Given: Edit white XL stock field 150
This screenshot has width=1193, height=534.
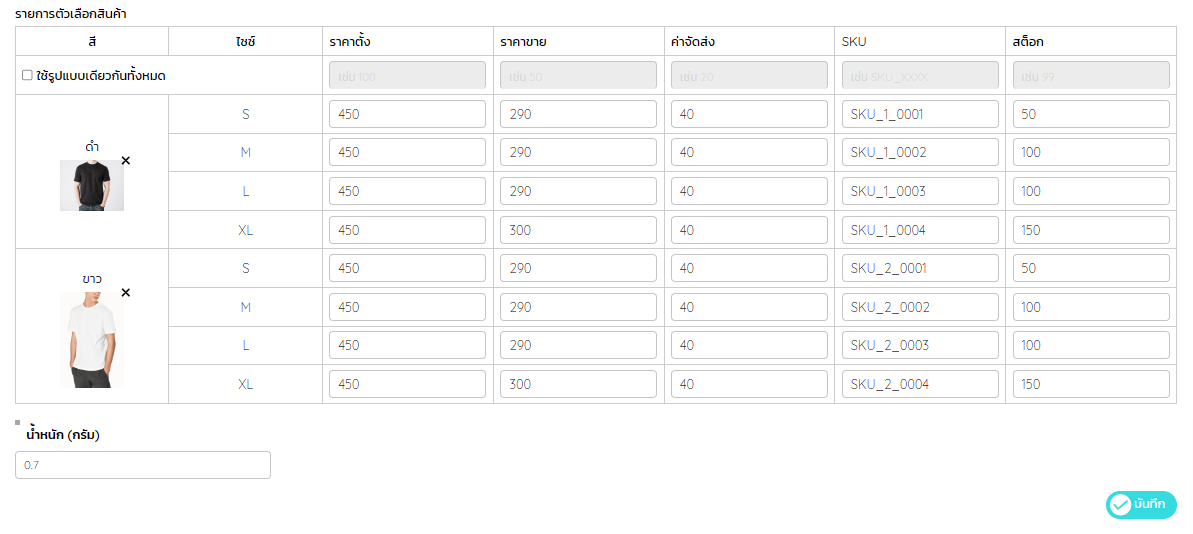Looking at the screenshot, I should point(1091,384).
